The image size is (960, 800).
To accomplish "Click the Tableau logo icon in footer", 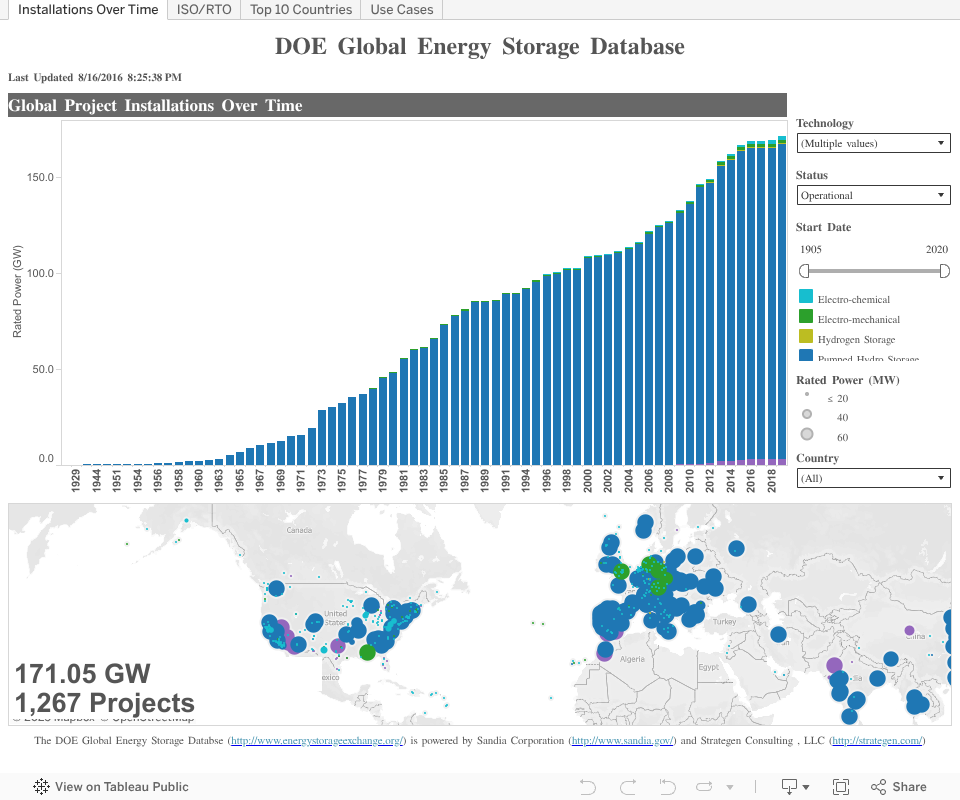I will coord(42,787).
